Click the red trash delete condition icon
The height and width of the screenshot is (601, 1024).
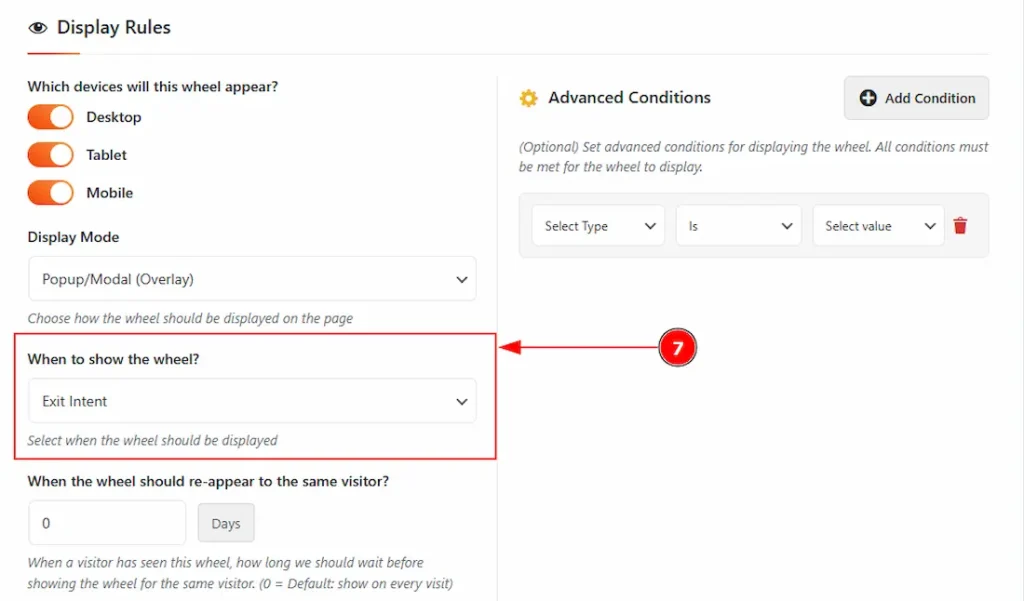coord(960,226)
